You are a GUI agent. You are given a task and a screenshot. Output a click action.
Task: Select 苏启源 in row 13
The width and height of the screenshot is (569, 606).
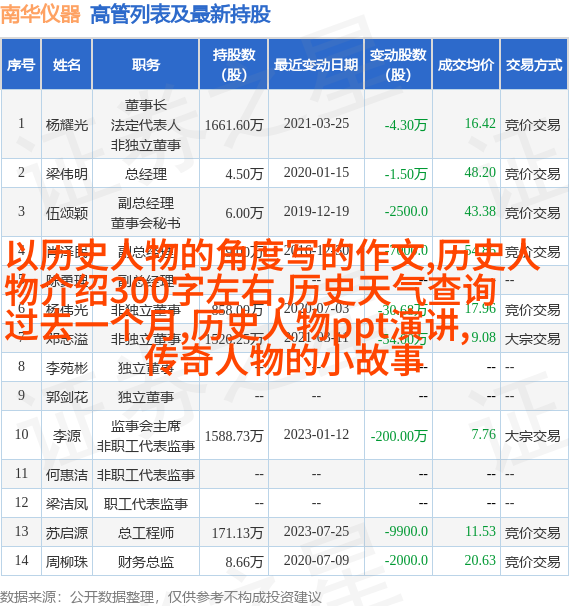[x=67, y=533]
